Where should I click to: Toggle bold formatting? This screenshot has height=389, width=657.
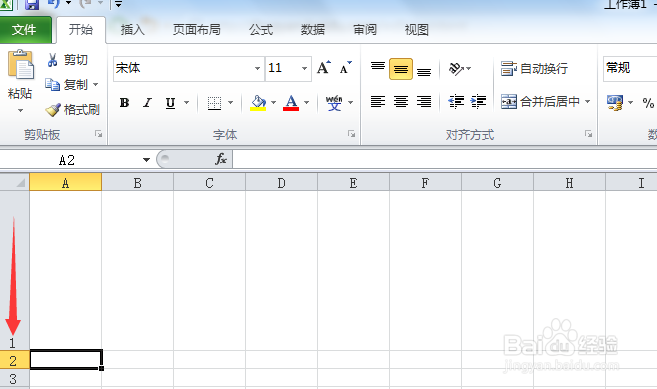pyautogui.click(x=124, y=103)
